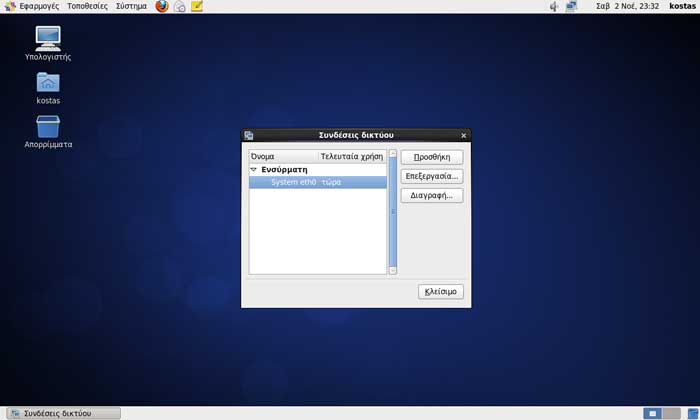Click the scrollbar down arrow
The width and height of the screenshot is (700, 420).
[393, 270]
